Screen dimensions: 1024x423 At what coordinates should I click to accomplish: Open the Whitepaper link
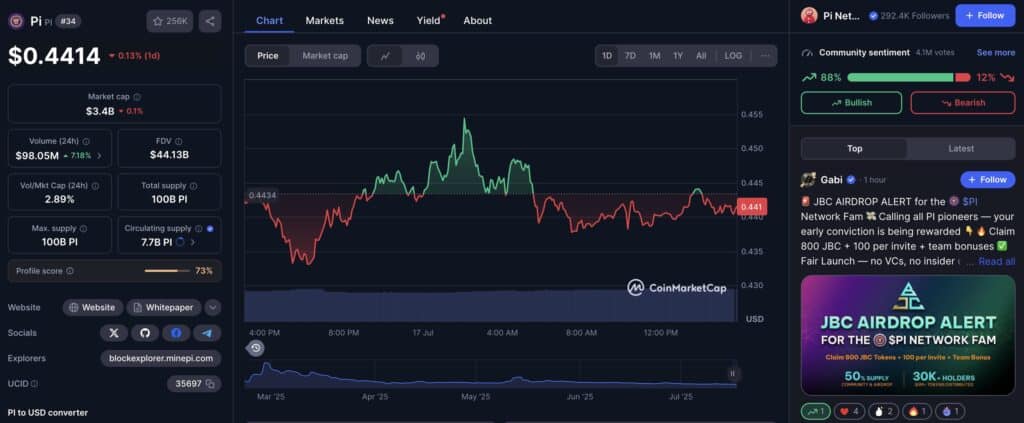click(x=164, y=307)
